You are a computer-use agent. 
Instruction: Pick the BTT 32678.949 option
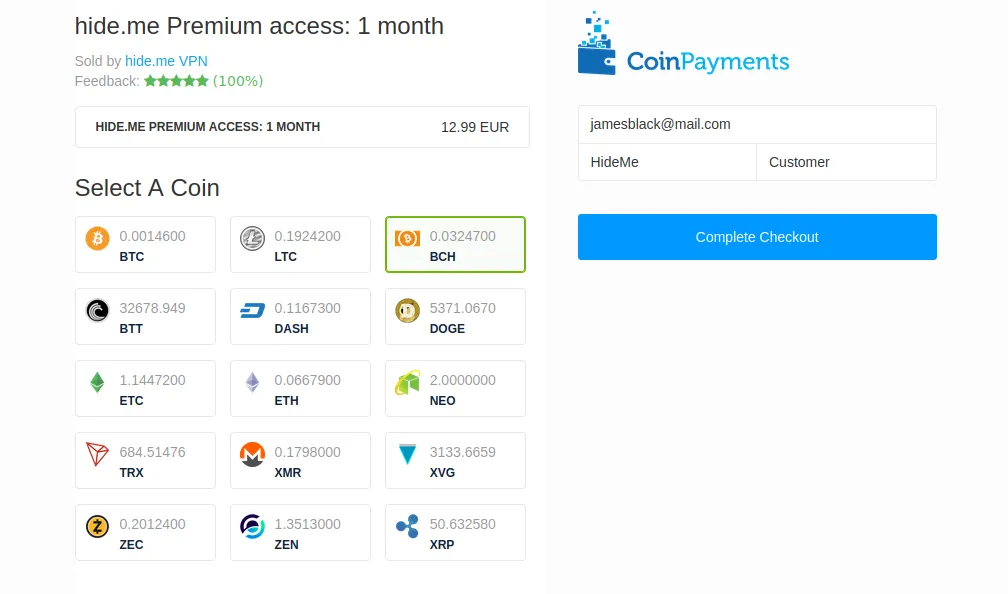[x=145, y=316]
